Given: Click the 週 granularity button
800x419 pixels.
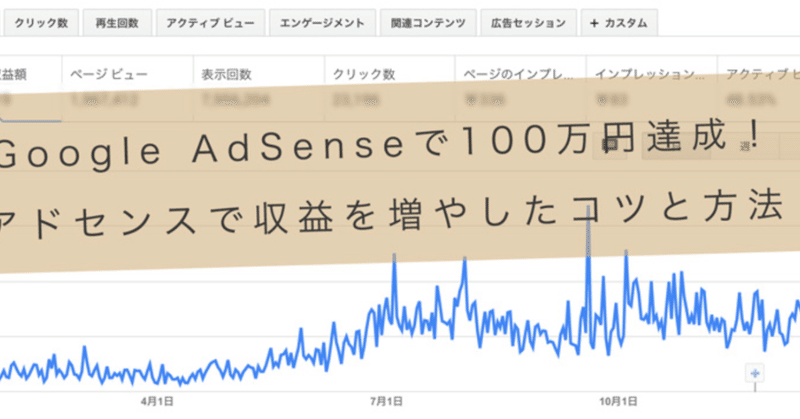Looking at the screenshot, I should (745, 146).
